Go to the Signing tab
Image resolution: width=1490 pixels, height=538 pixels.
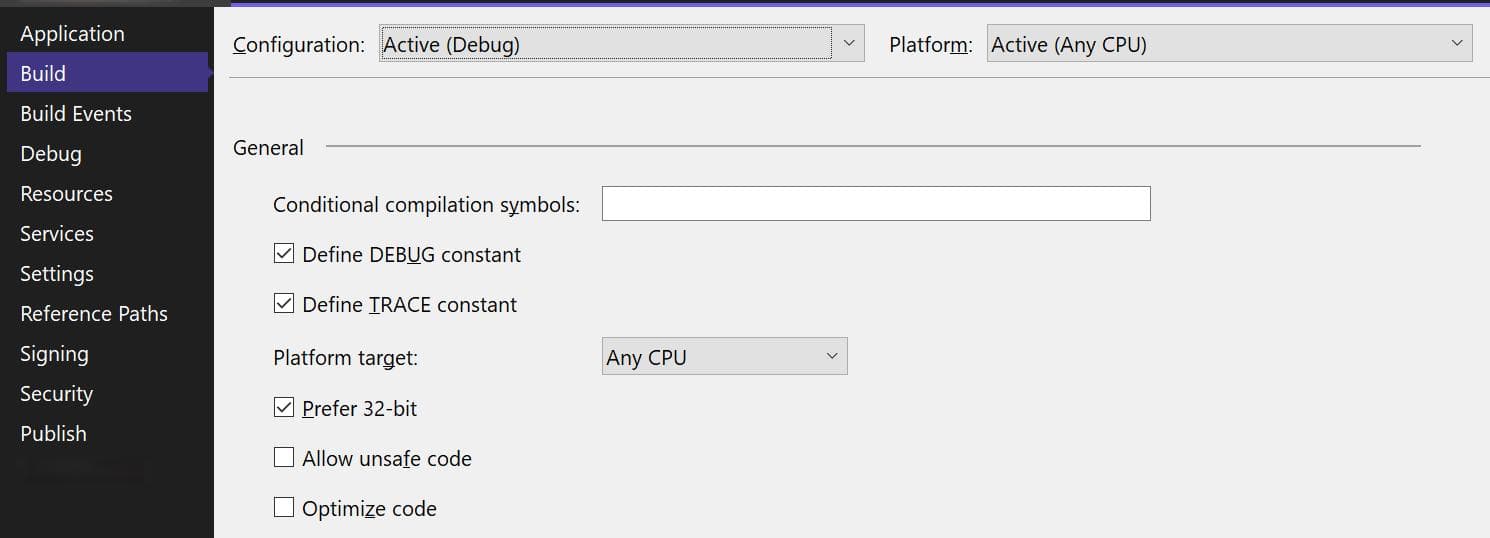click(x=54, y=354)
